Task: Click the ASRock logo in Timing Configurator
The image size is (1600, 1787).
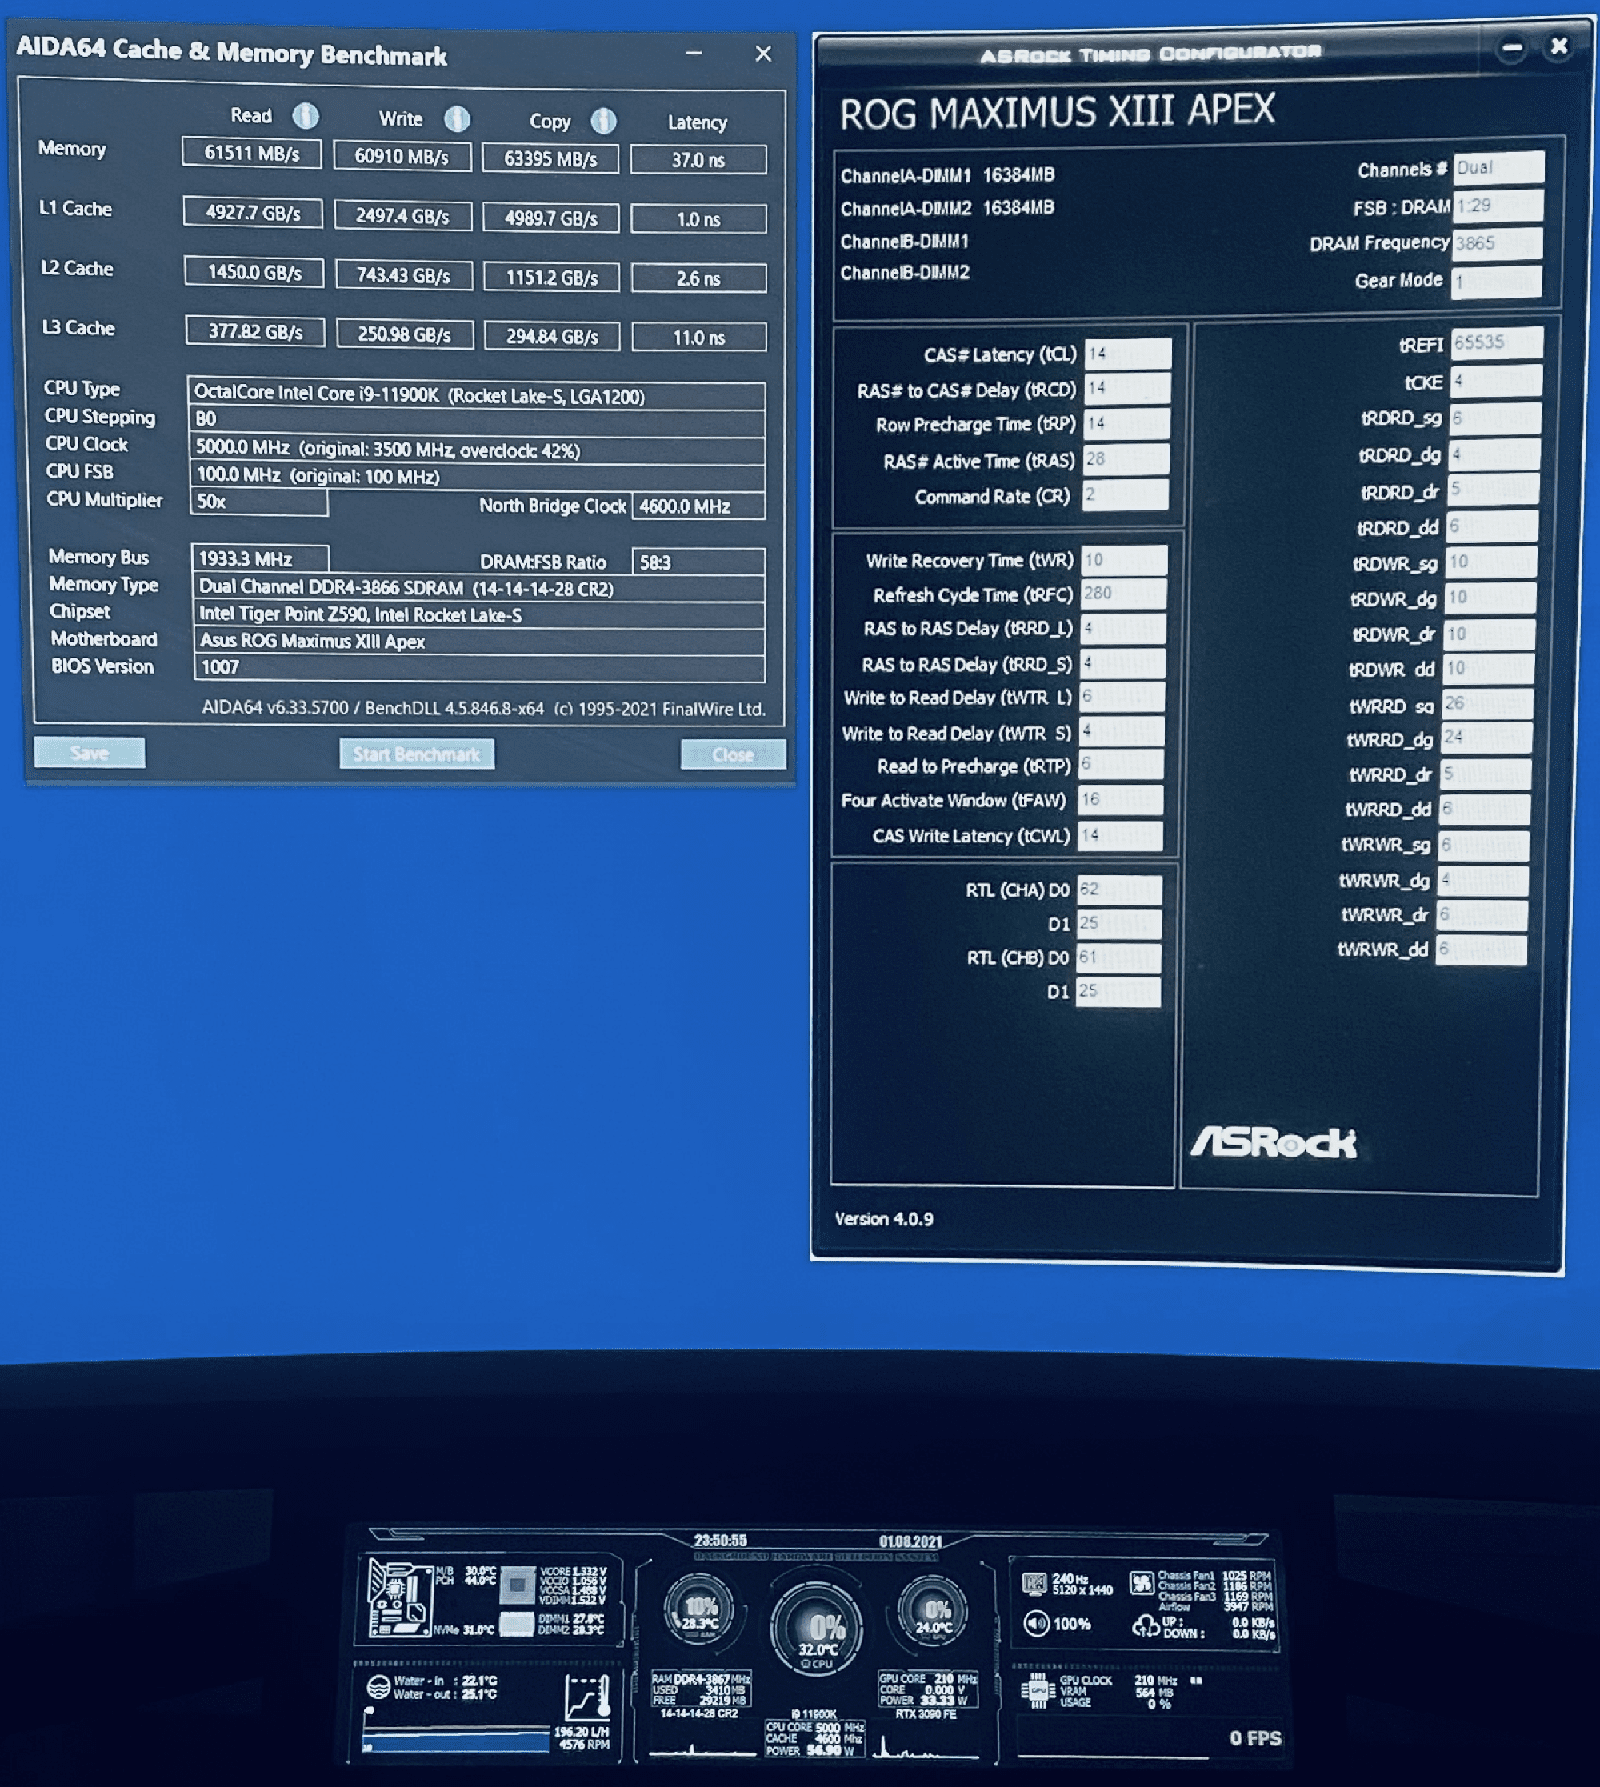Action: [x=1273, y=1142]
